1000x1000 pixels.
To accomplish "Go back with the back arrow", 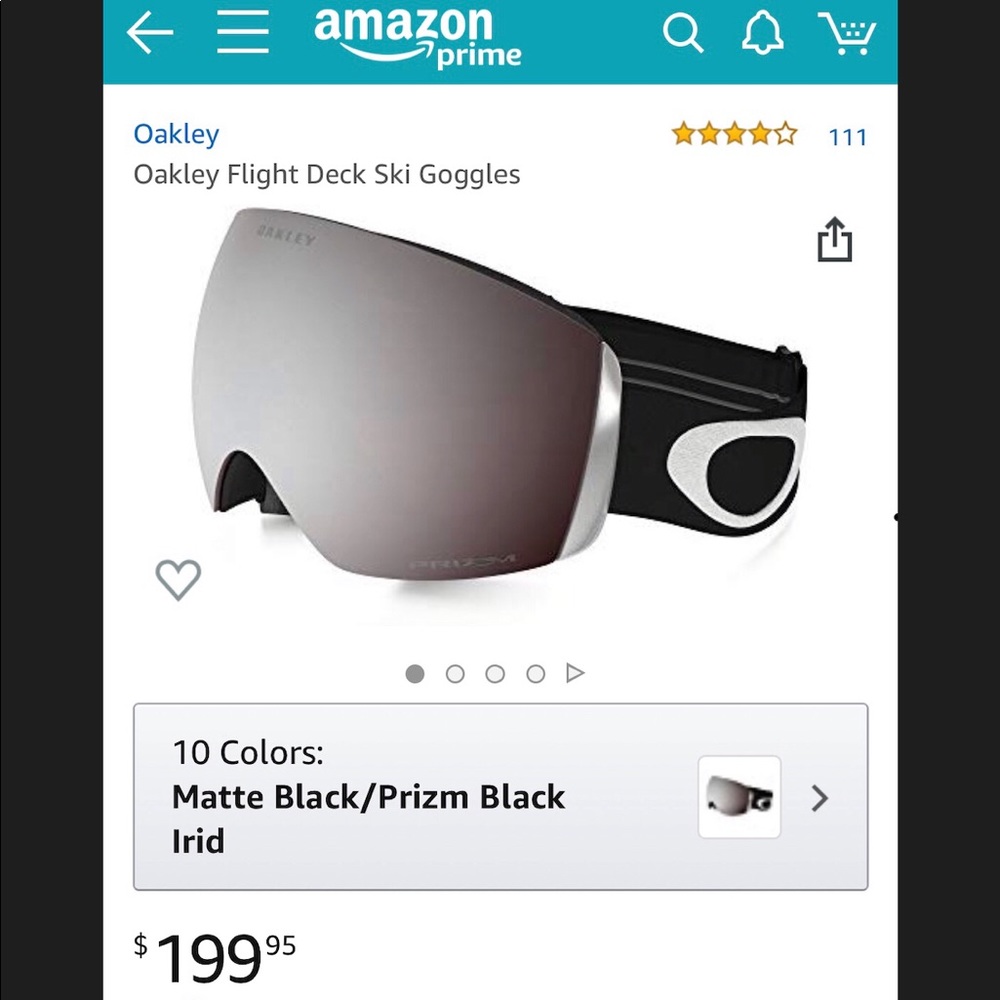I will point(150,33).
